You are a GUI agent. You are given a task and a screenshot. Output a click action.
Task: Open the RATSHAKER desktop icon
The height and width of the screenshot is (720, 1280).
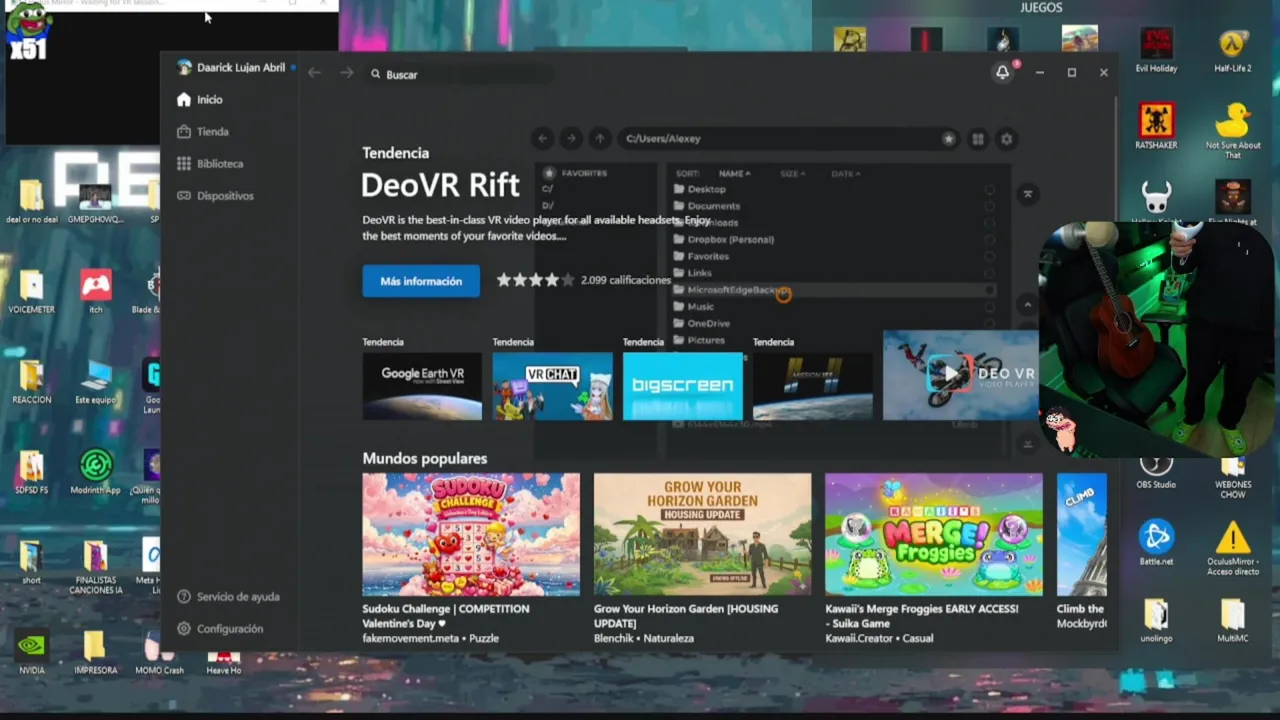[x=1156, y=127]
